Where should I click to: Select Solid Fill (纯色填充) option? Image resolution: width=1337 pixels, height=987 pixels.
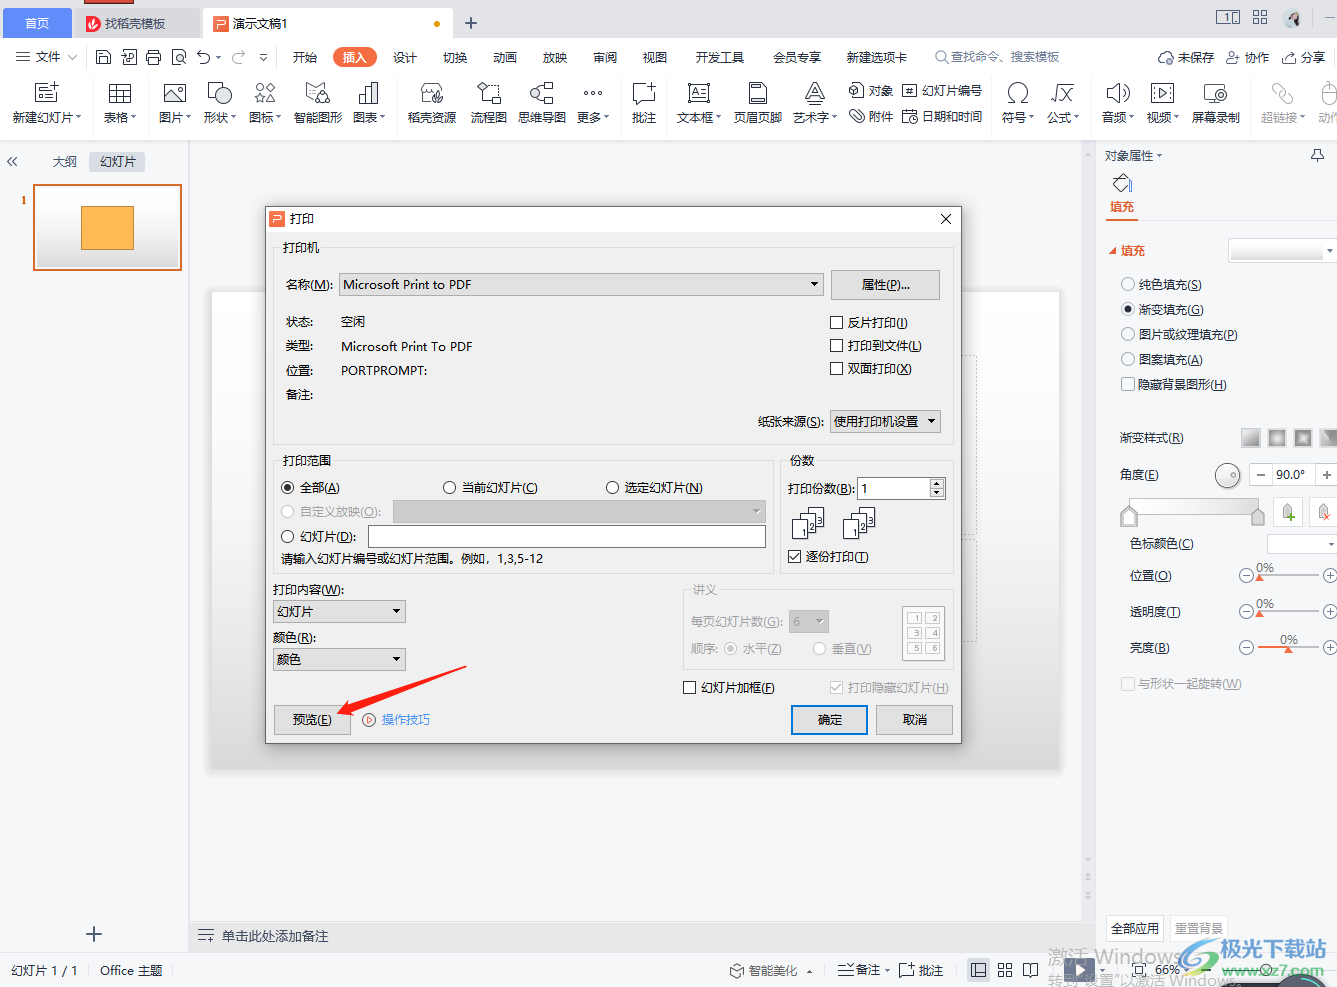pyautogui.click(x=1128, y=285)
